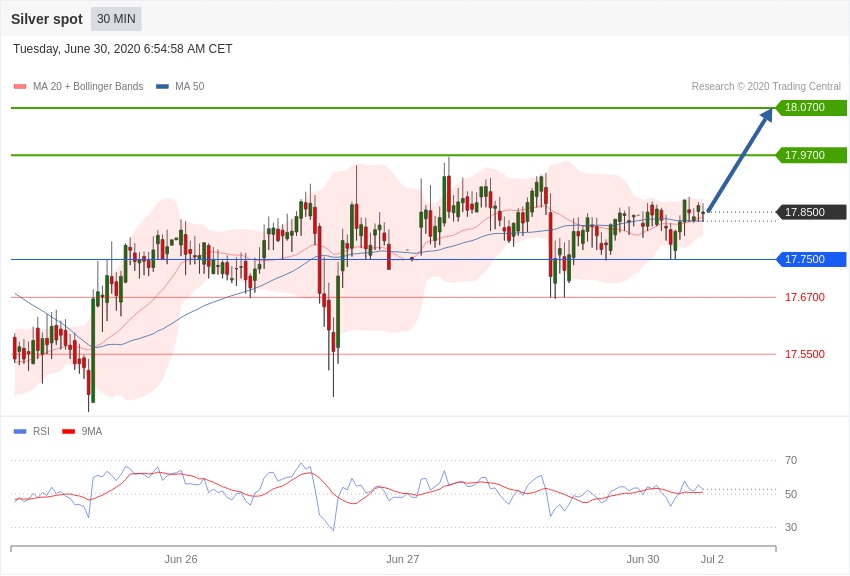Click the MA 20 + Bollinger Bands legend label
This screenshot has height=576, width=850.
click(88, 86)
